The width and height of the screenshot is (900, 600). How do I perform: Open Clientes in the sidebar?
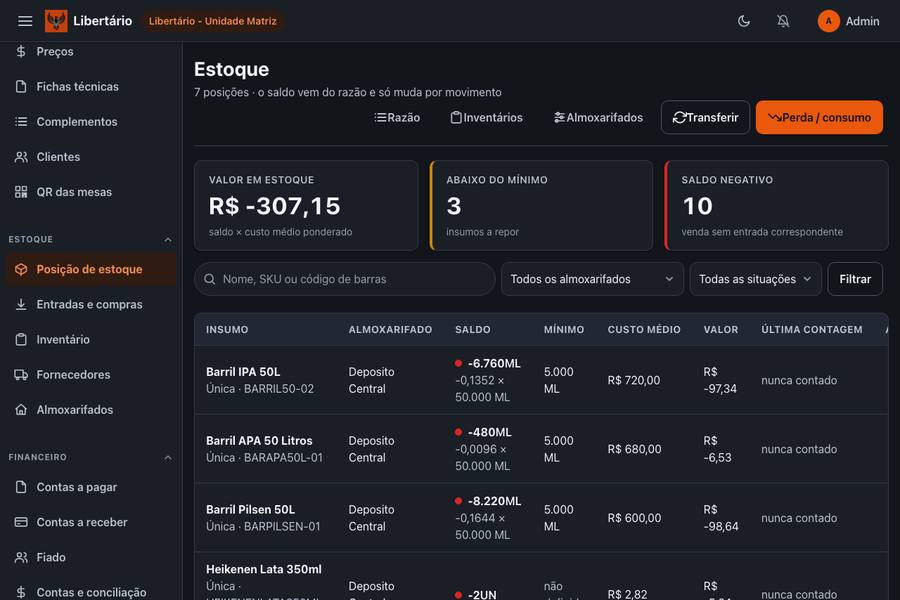click(x=91, y=157)
